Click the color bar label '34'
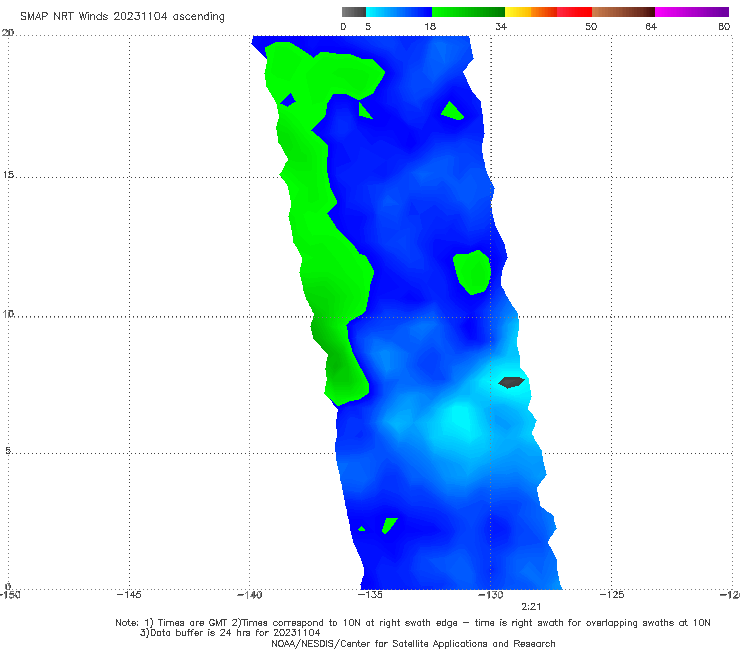Screen dimensions: 740x650 [501, 26]
